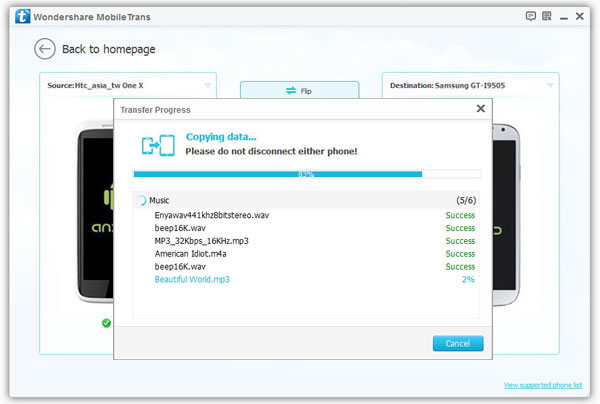Screen dimensions: 600x404
Task: Open the Destination device dropdown arrow
Action: (x=550, y=85)
